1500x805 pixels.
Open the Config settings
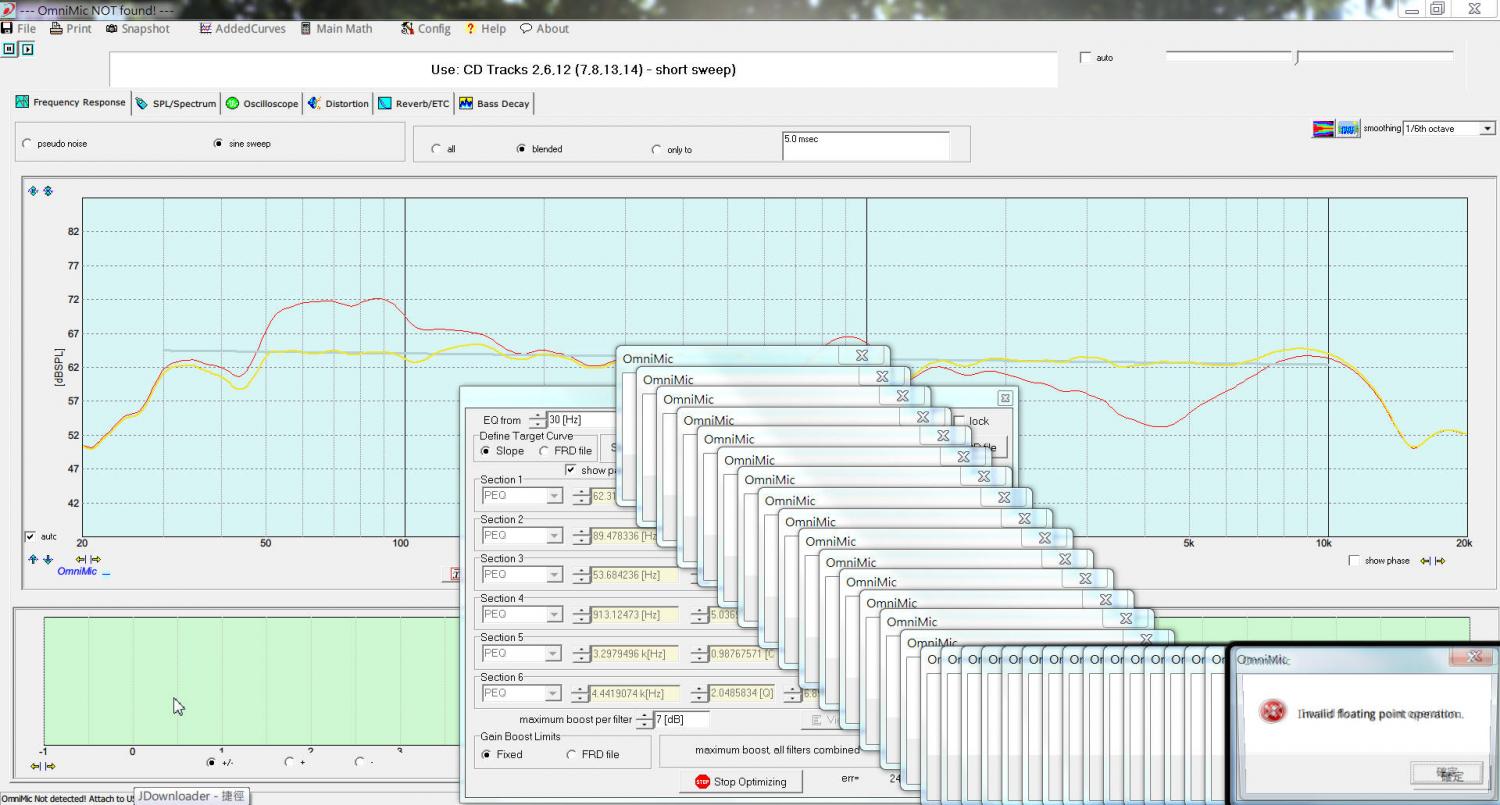426,29
